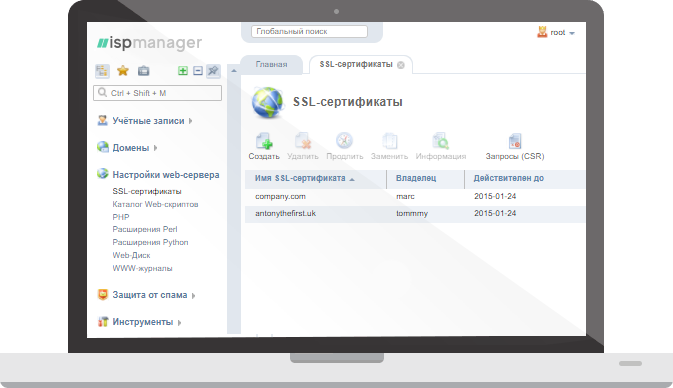This screenshot has height=388, width=673.
Task: Click the Продлить clock icon
Action: (x=344, y=140)
